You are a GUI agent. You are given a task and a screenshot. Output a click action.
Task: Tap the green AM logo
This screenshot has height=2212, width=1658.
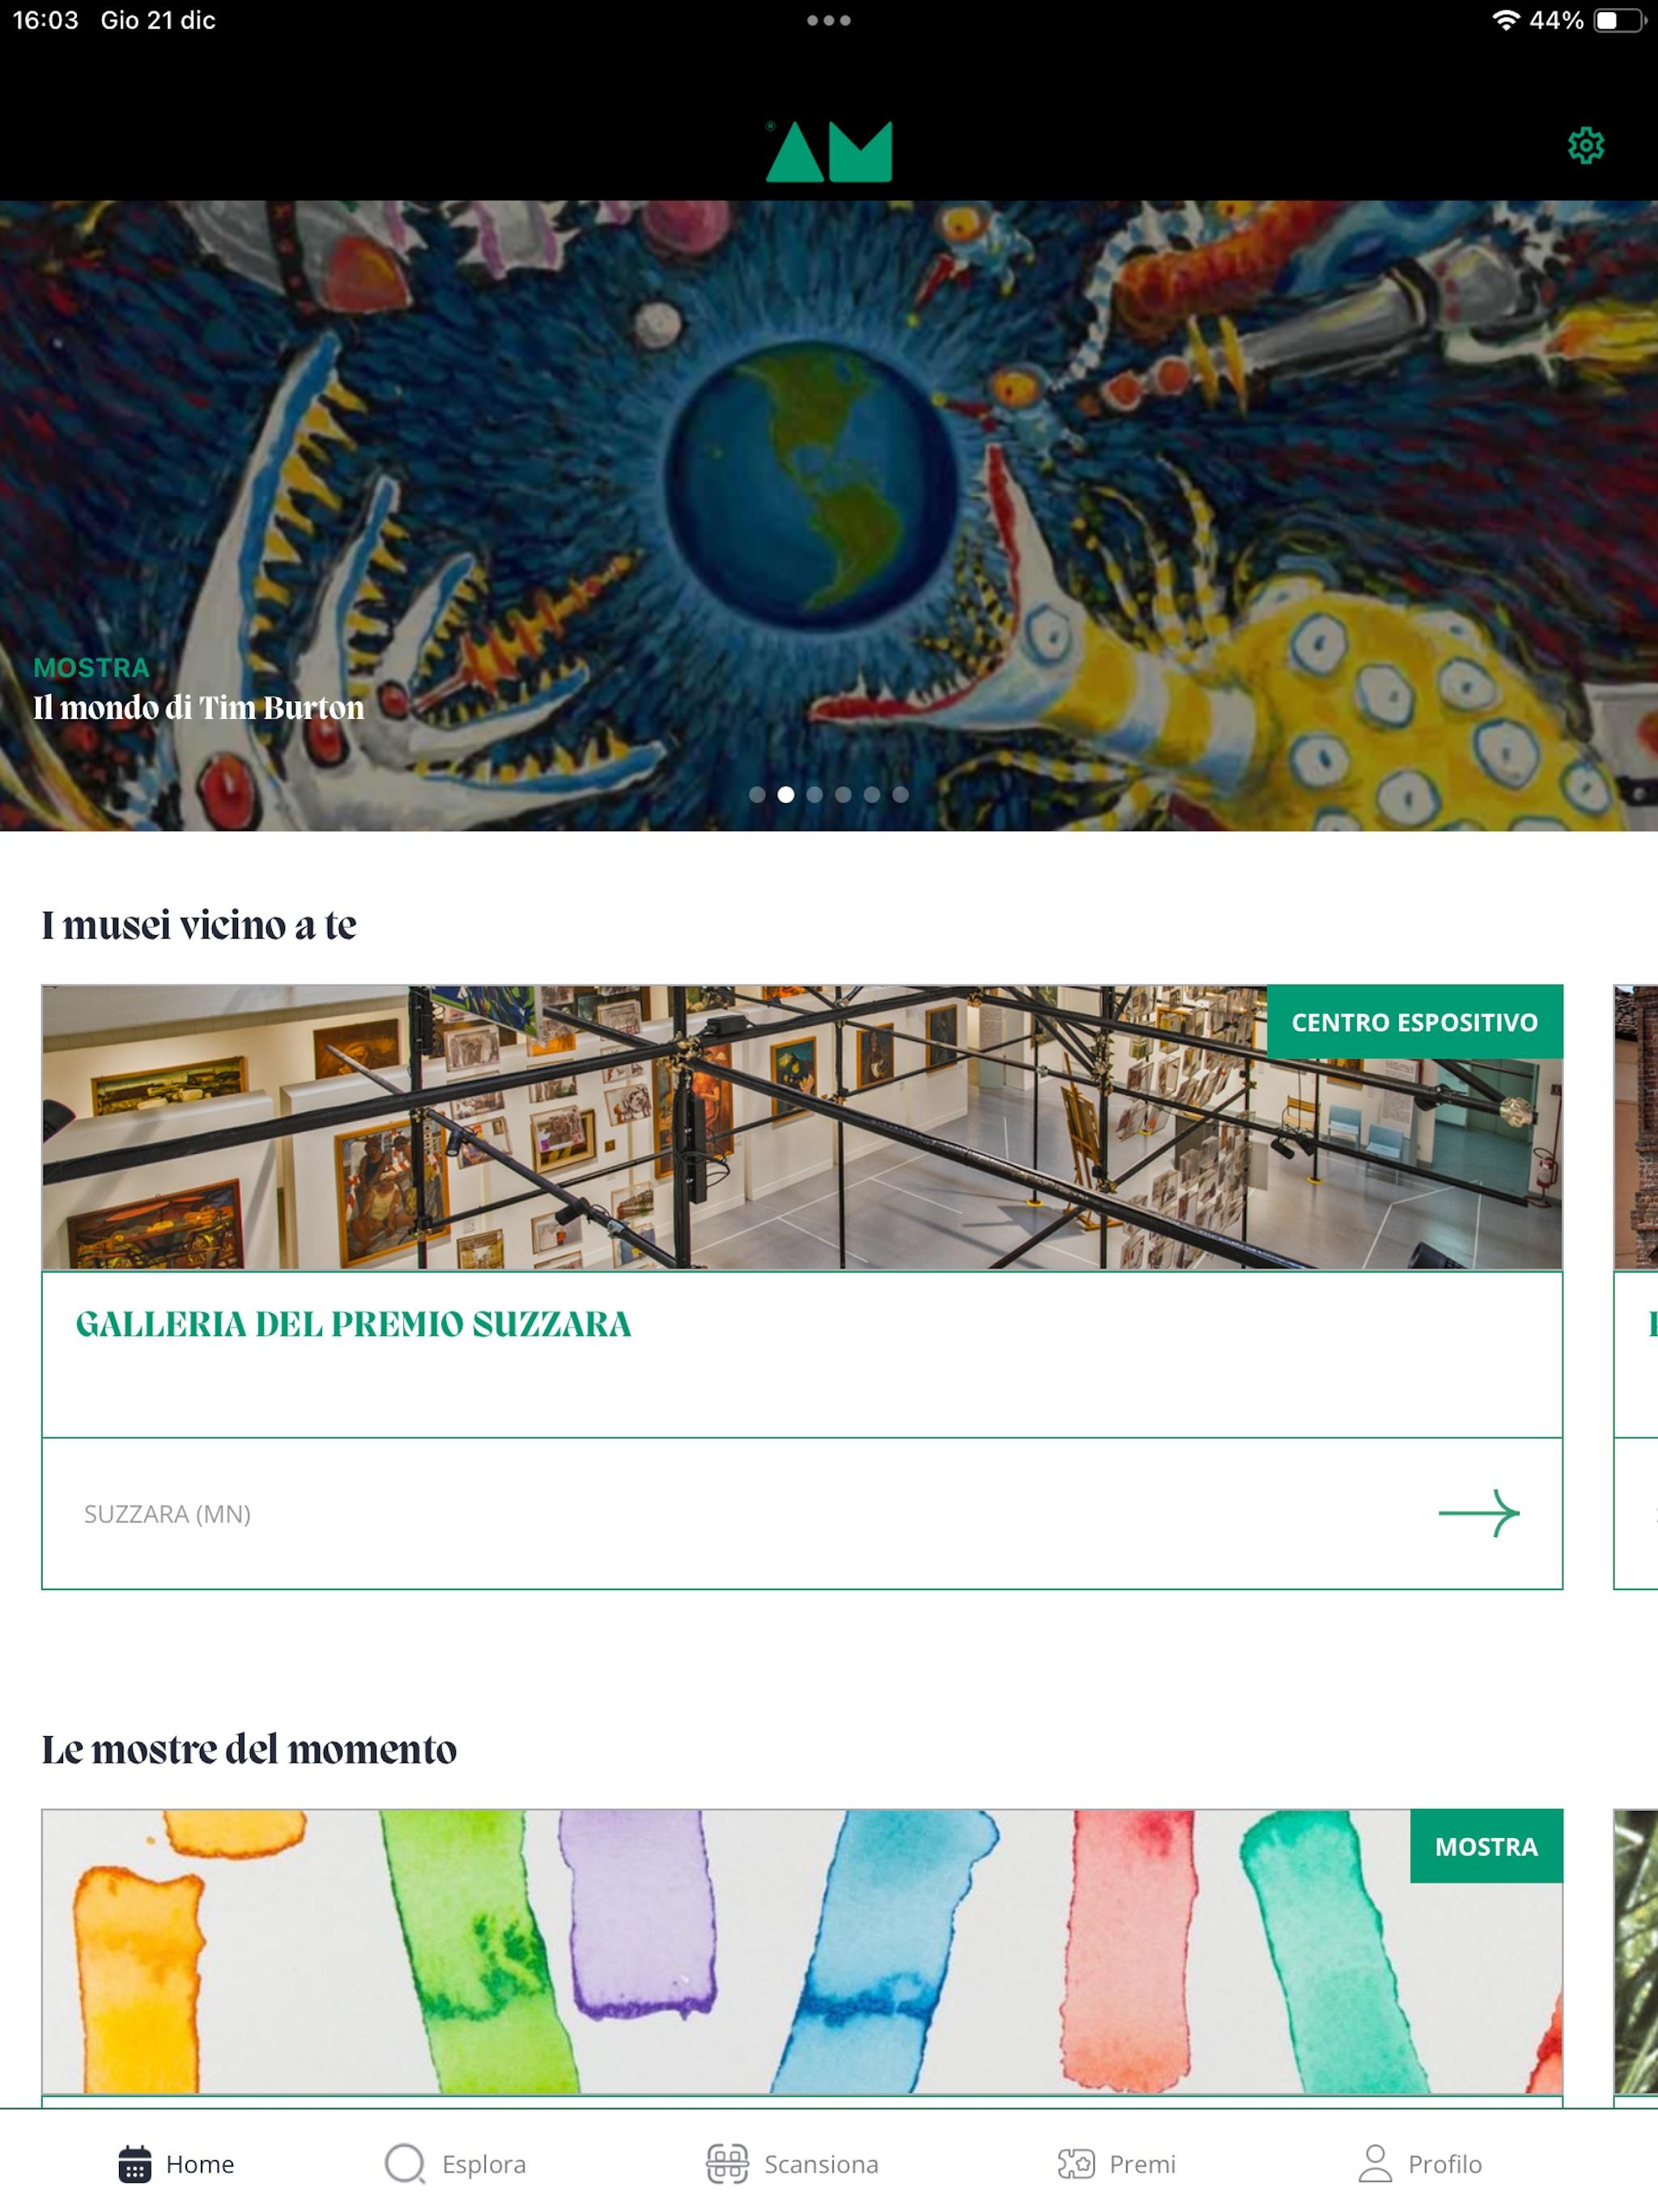(828, 151)
